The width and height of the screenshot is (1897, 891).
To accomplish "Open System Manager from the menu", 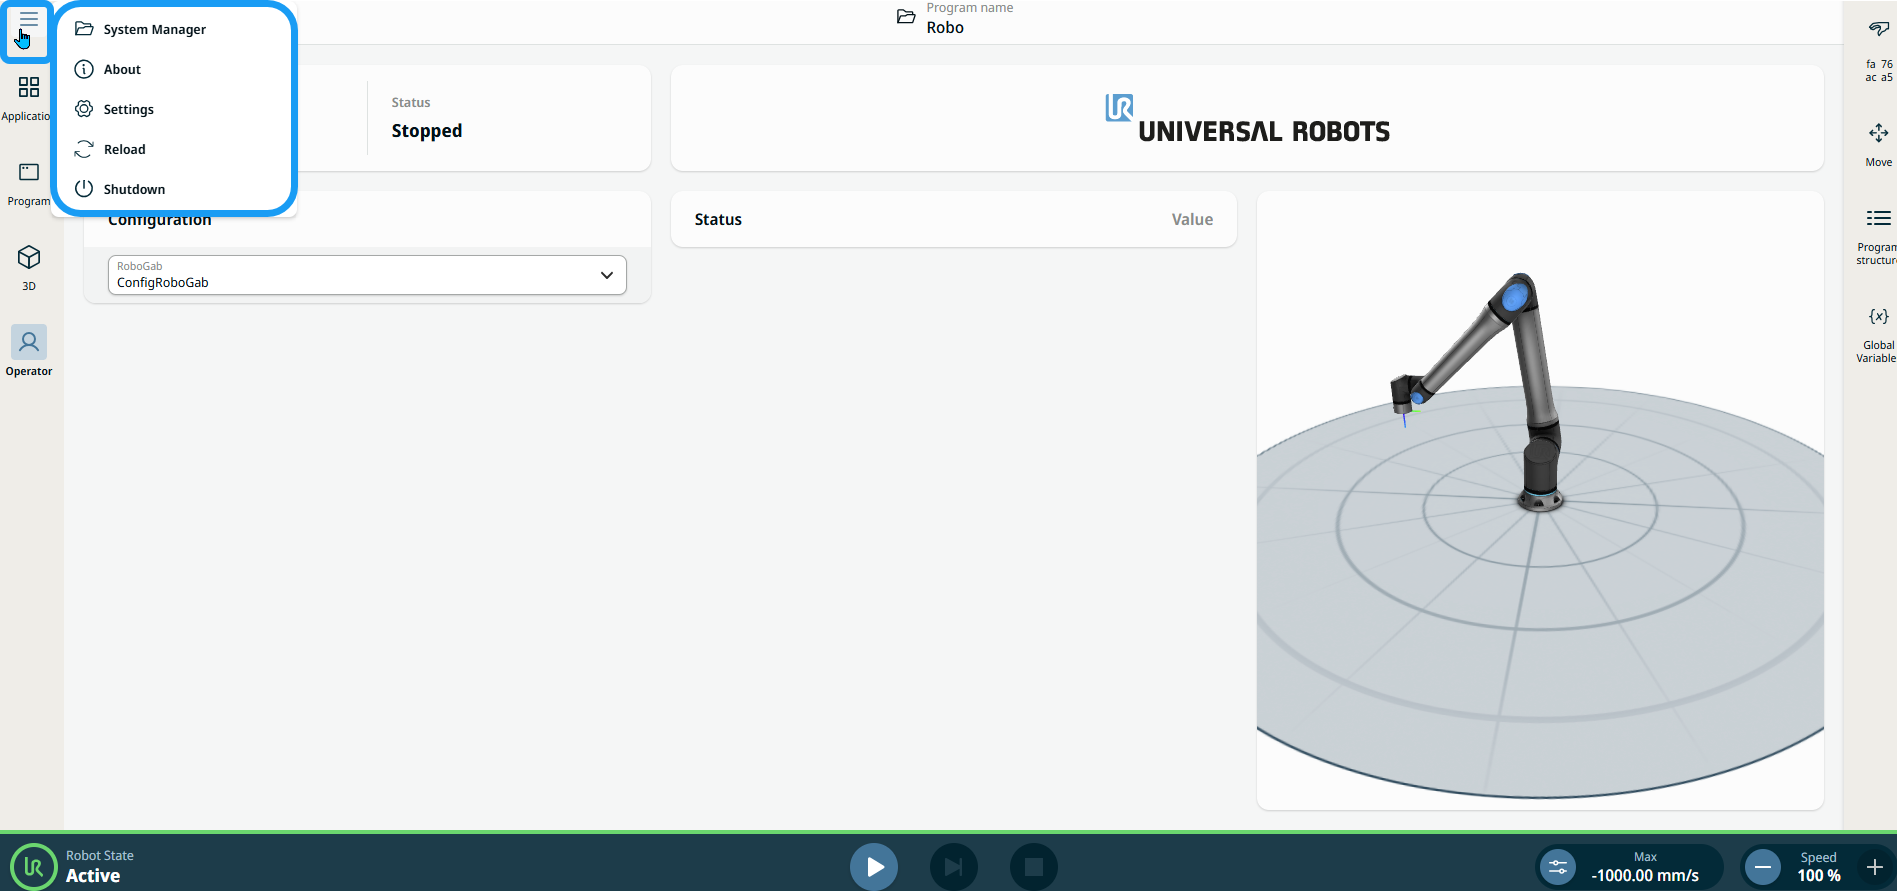I will pos(154,30).
